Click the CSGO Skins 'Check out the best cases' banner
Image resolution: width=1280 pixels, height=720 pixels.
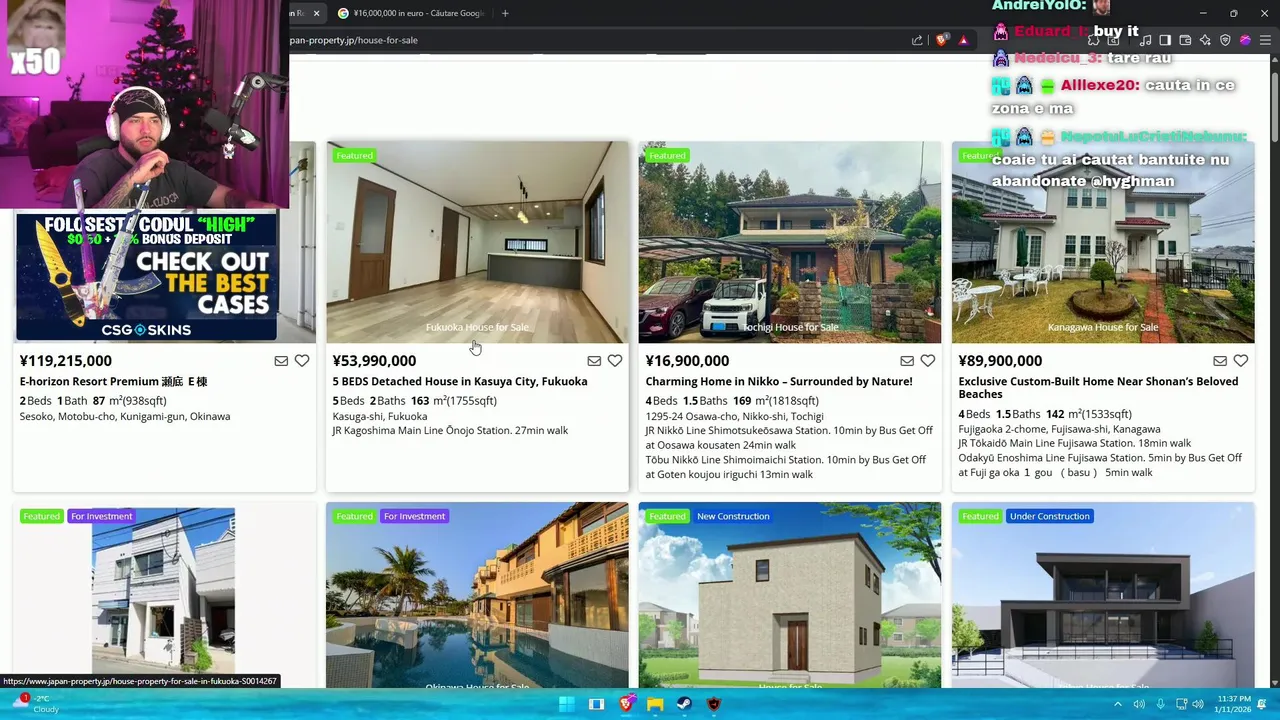tap(146, 277)
